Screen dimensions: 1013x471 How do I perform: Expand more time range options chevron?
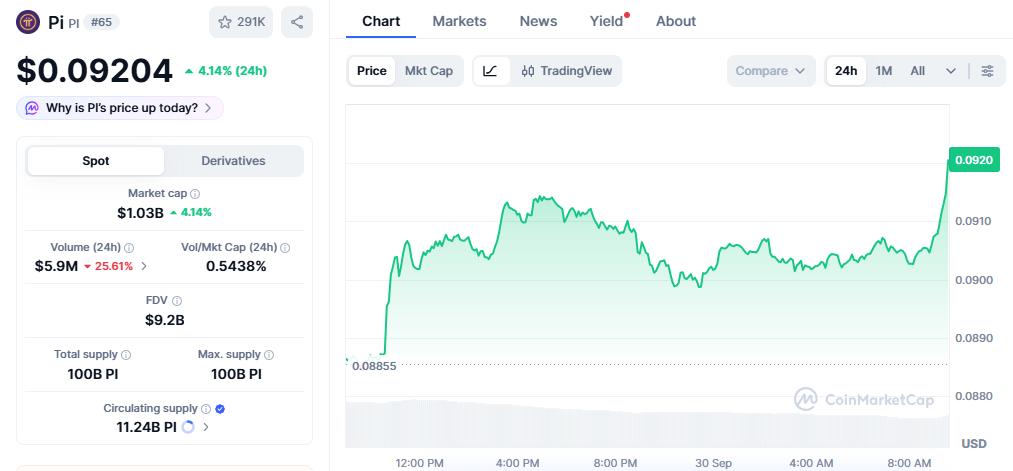tap(951, 71)
